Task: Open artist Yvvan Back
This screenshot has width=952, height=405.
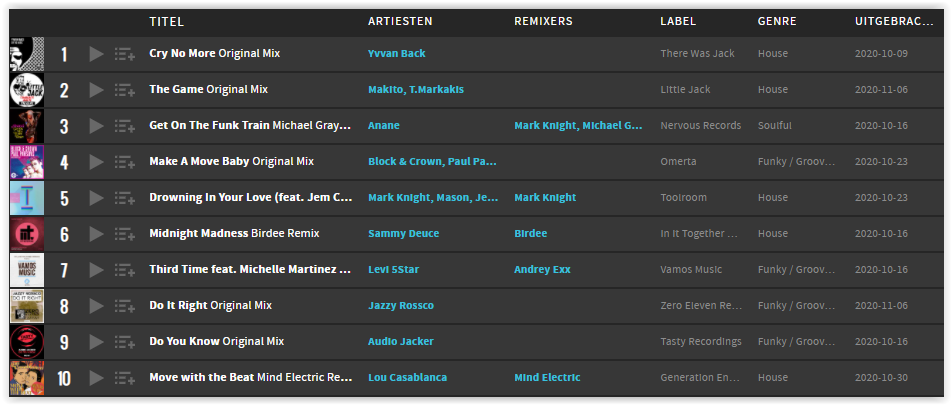Action: (x=396, y=53)
